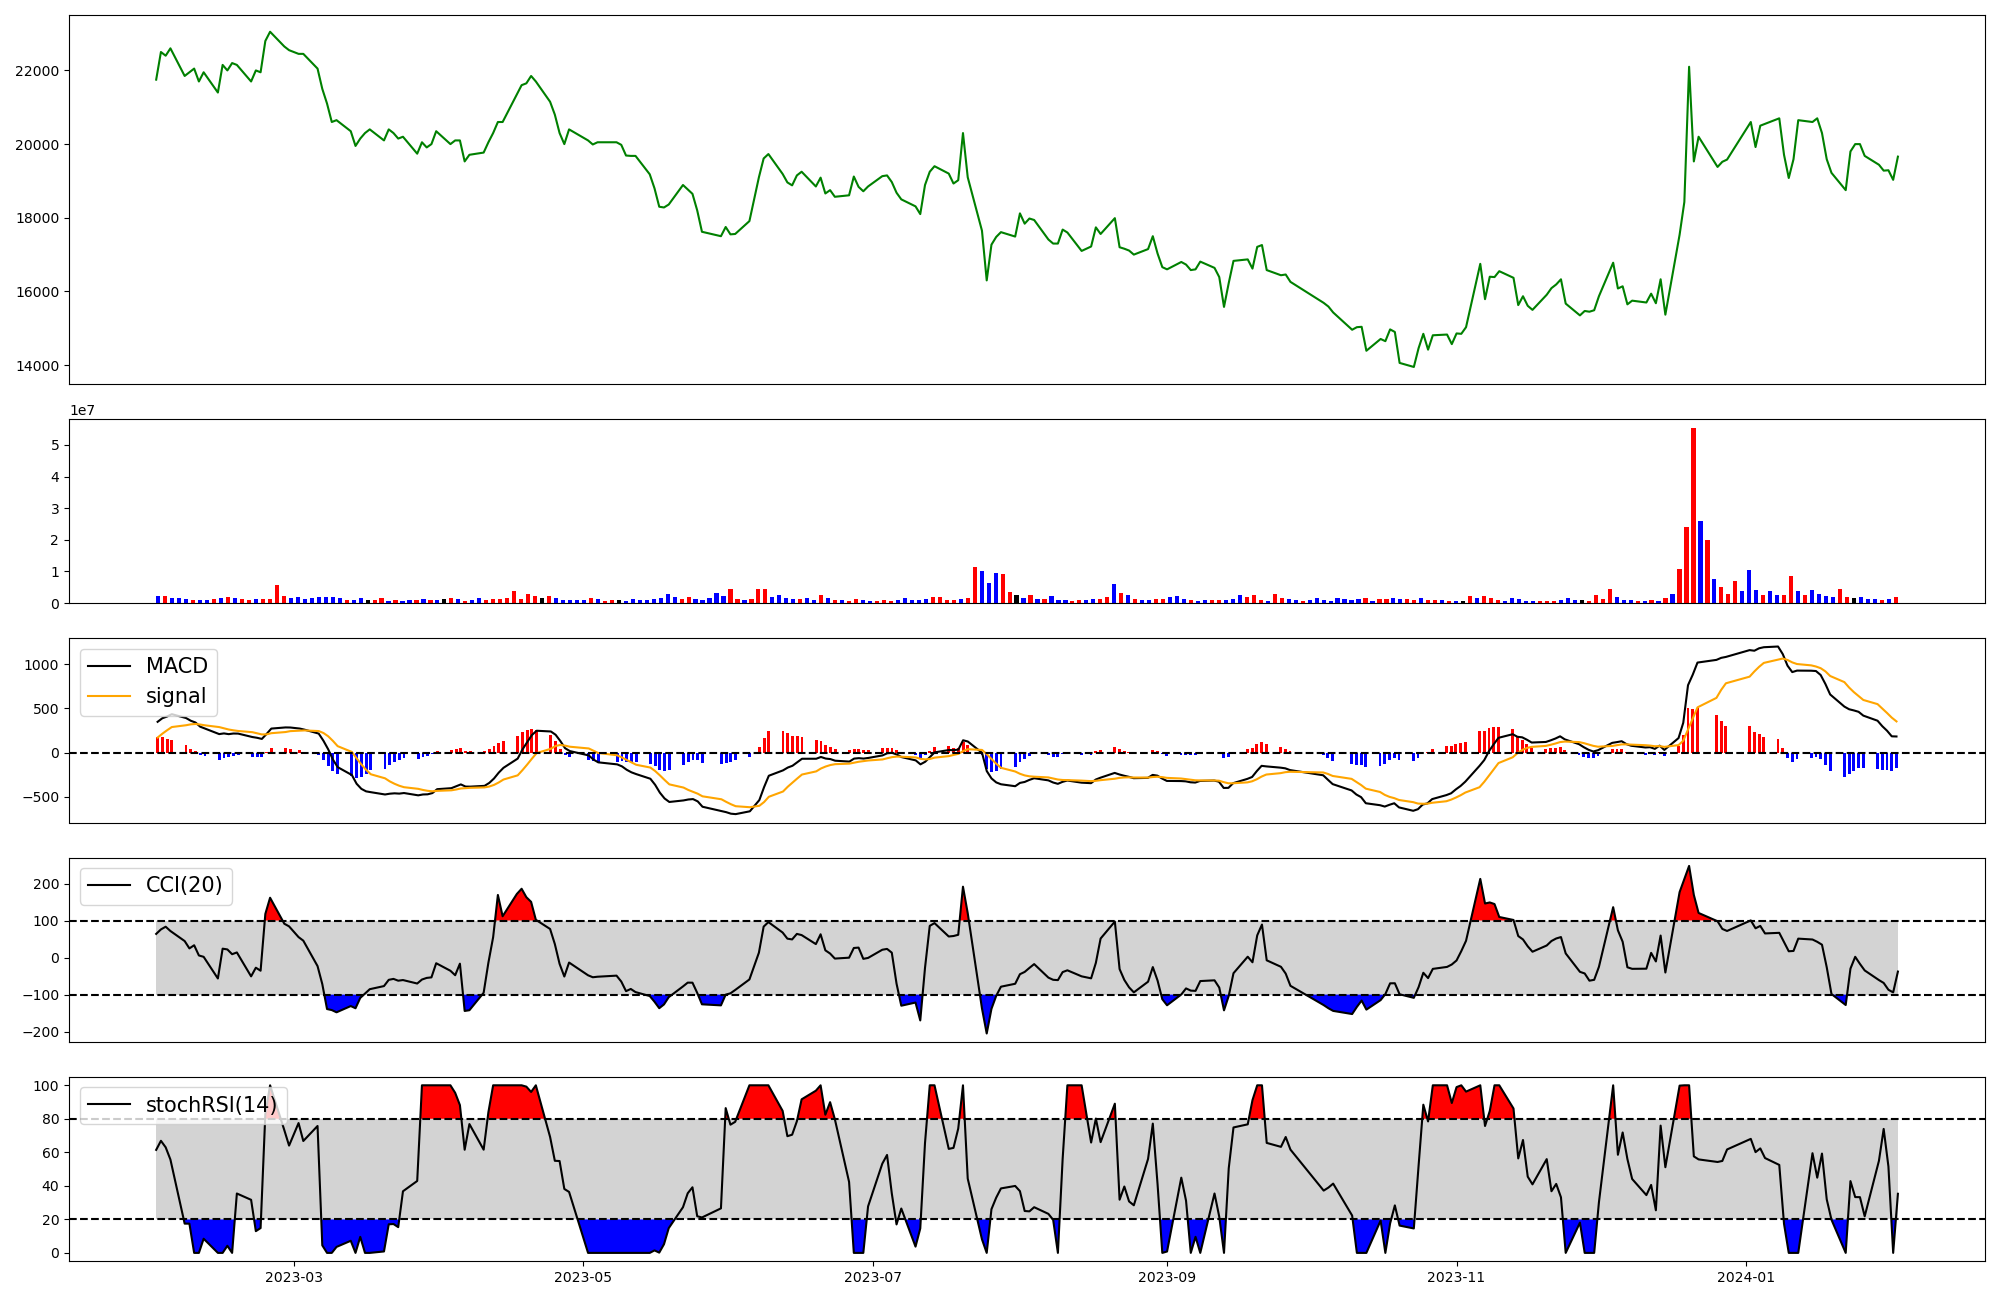Click the 22000 price axis tick label

click(x=37, y=71)
